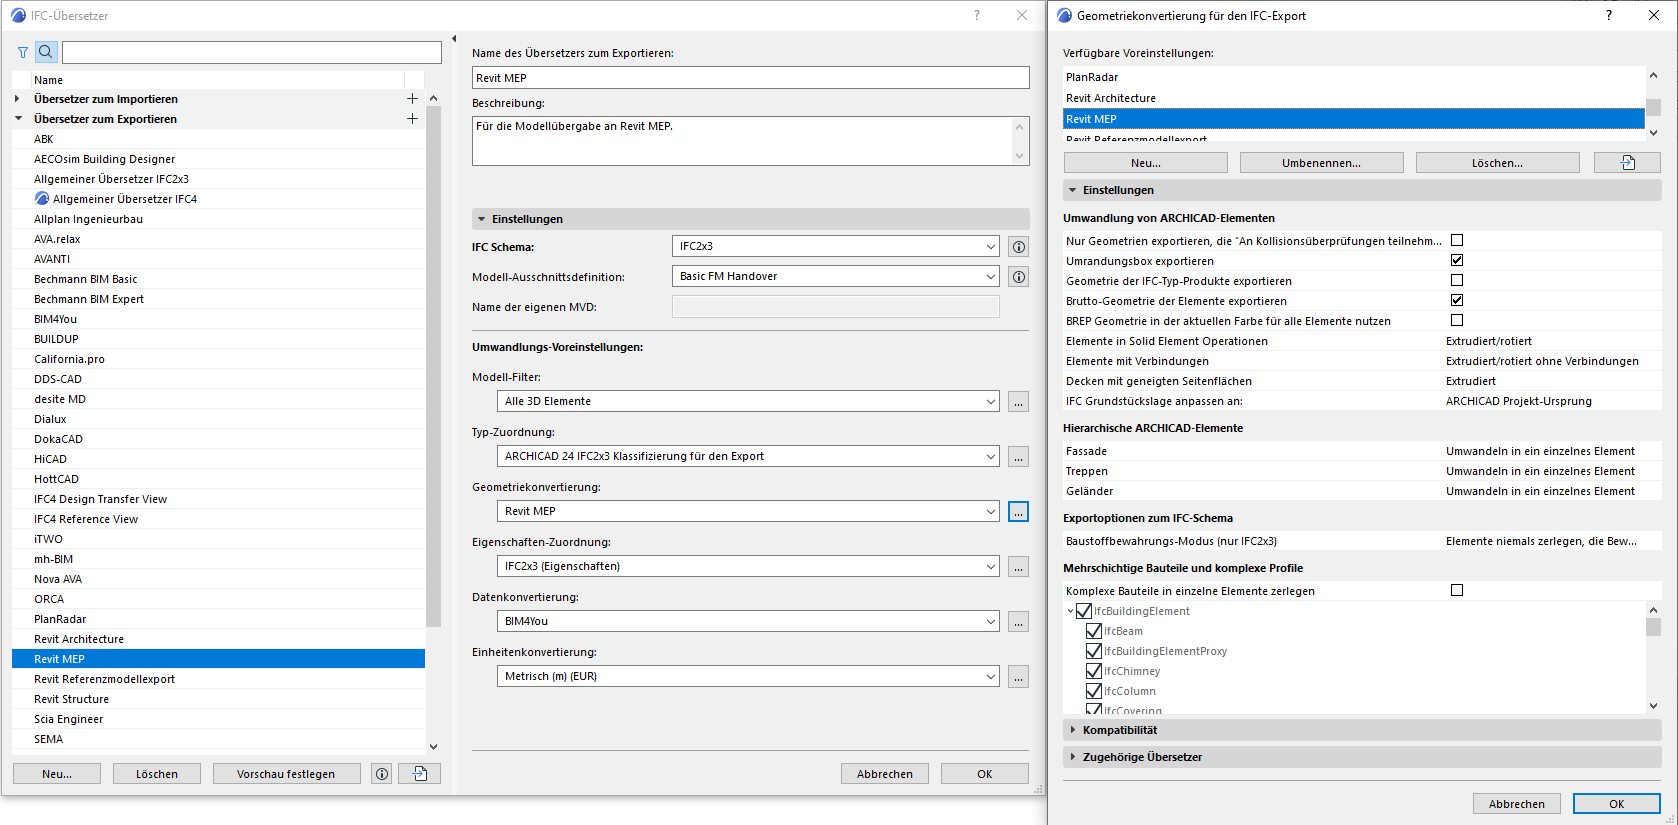Click the filter funnel icon in translator list

pos(23,52)
